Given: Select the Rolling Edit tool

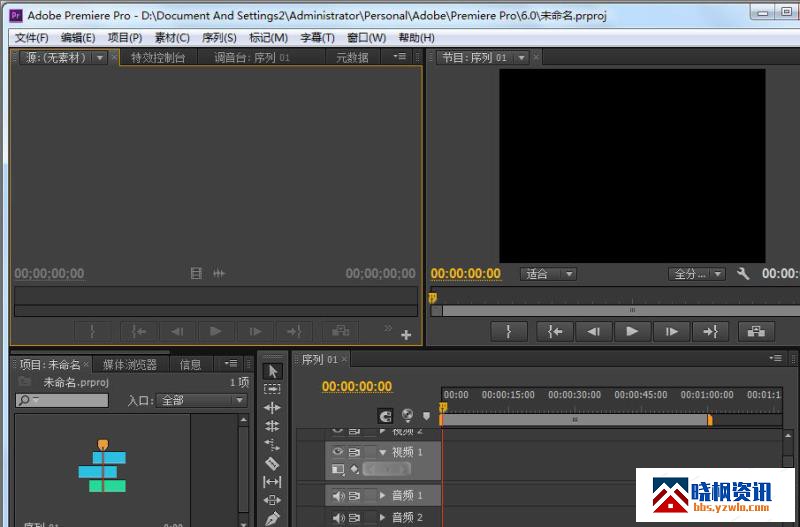Looking at the screenshot, I should [272, 426].
